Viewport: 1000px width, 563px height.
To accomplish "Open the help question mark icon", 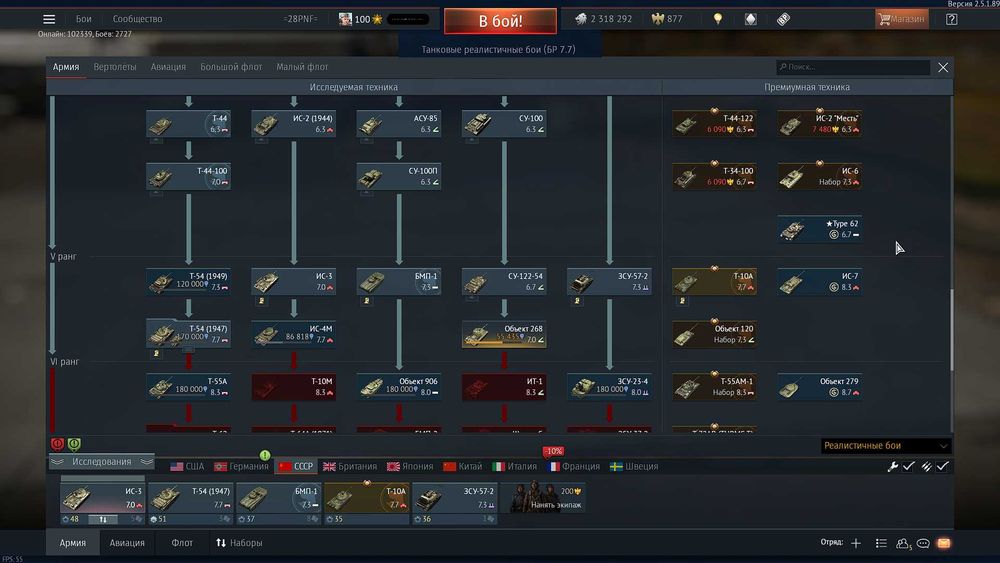I will (x=952, y=19).
